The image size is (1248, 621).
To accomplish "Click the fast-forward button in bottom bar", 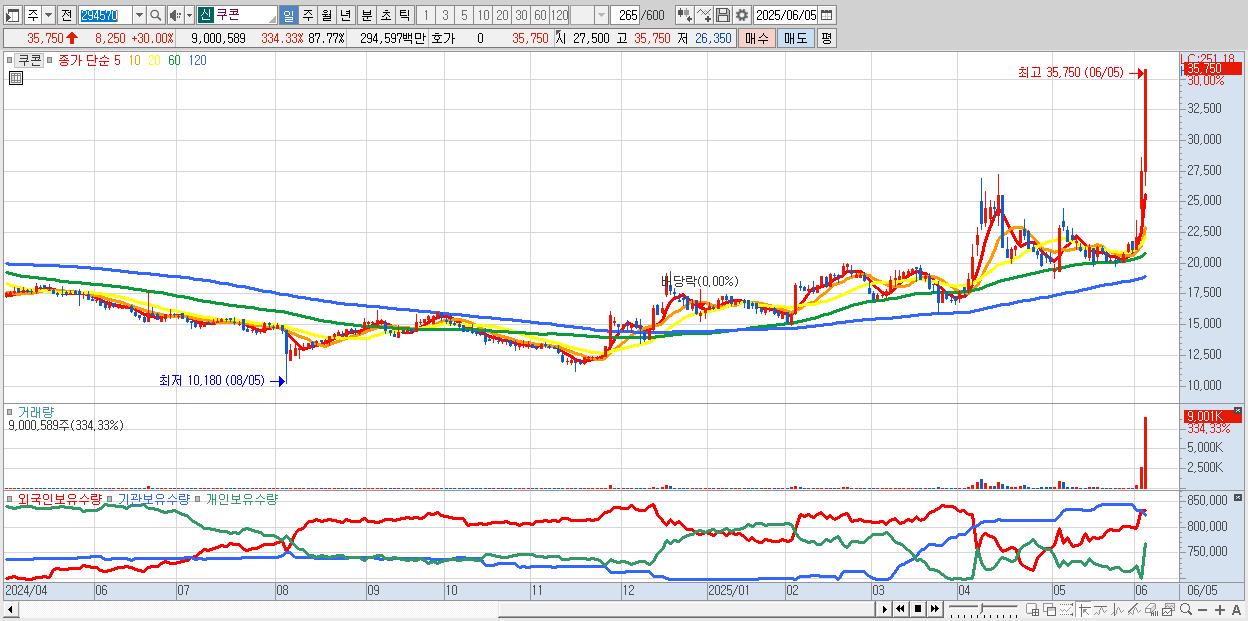I will (935, 609).
